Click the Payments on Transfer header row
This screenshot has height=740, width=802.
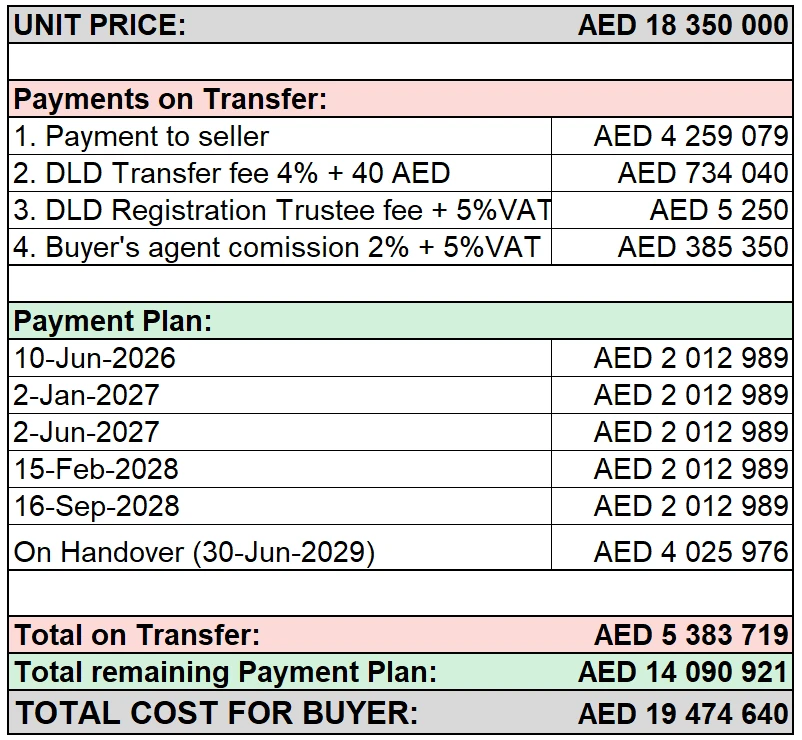tap(400, 99)
